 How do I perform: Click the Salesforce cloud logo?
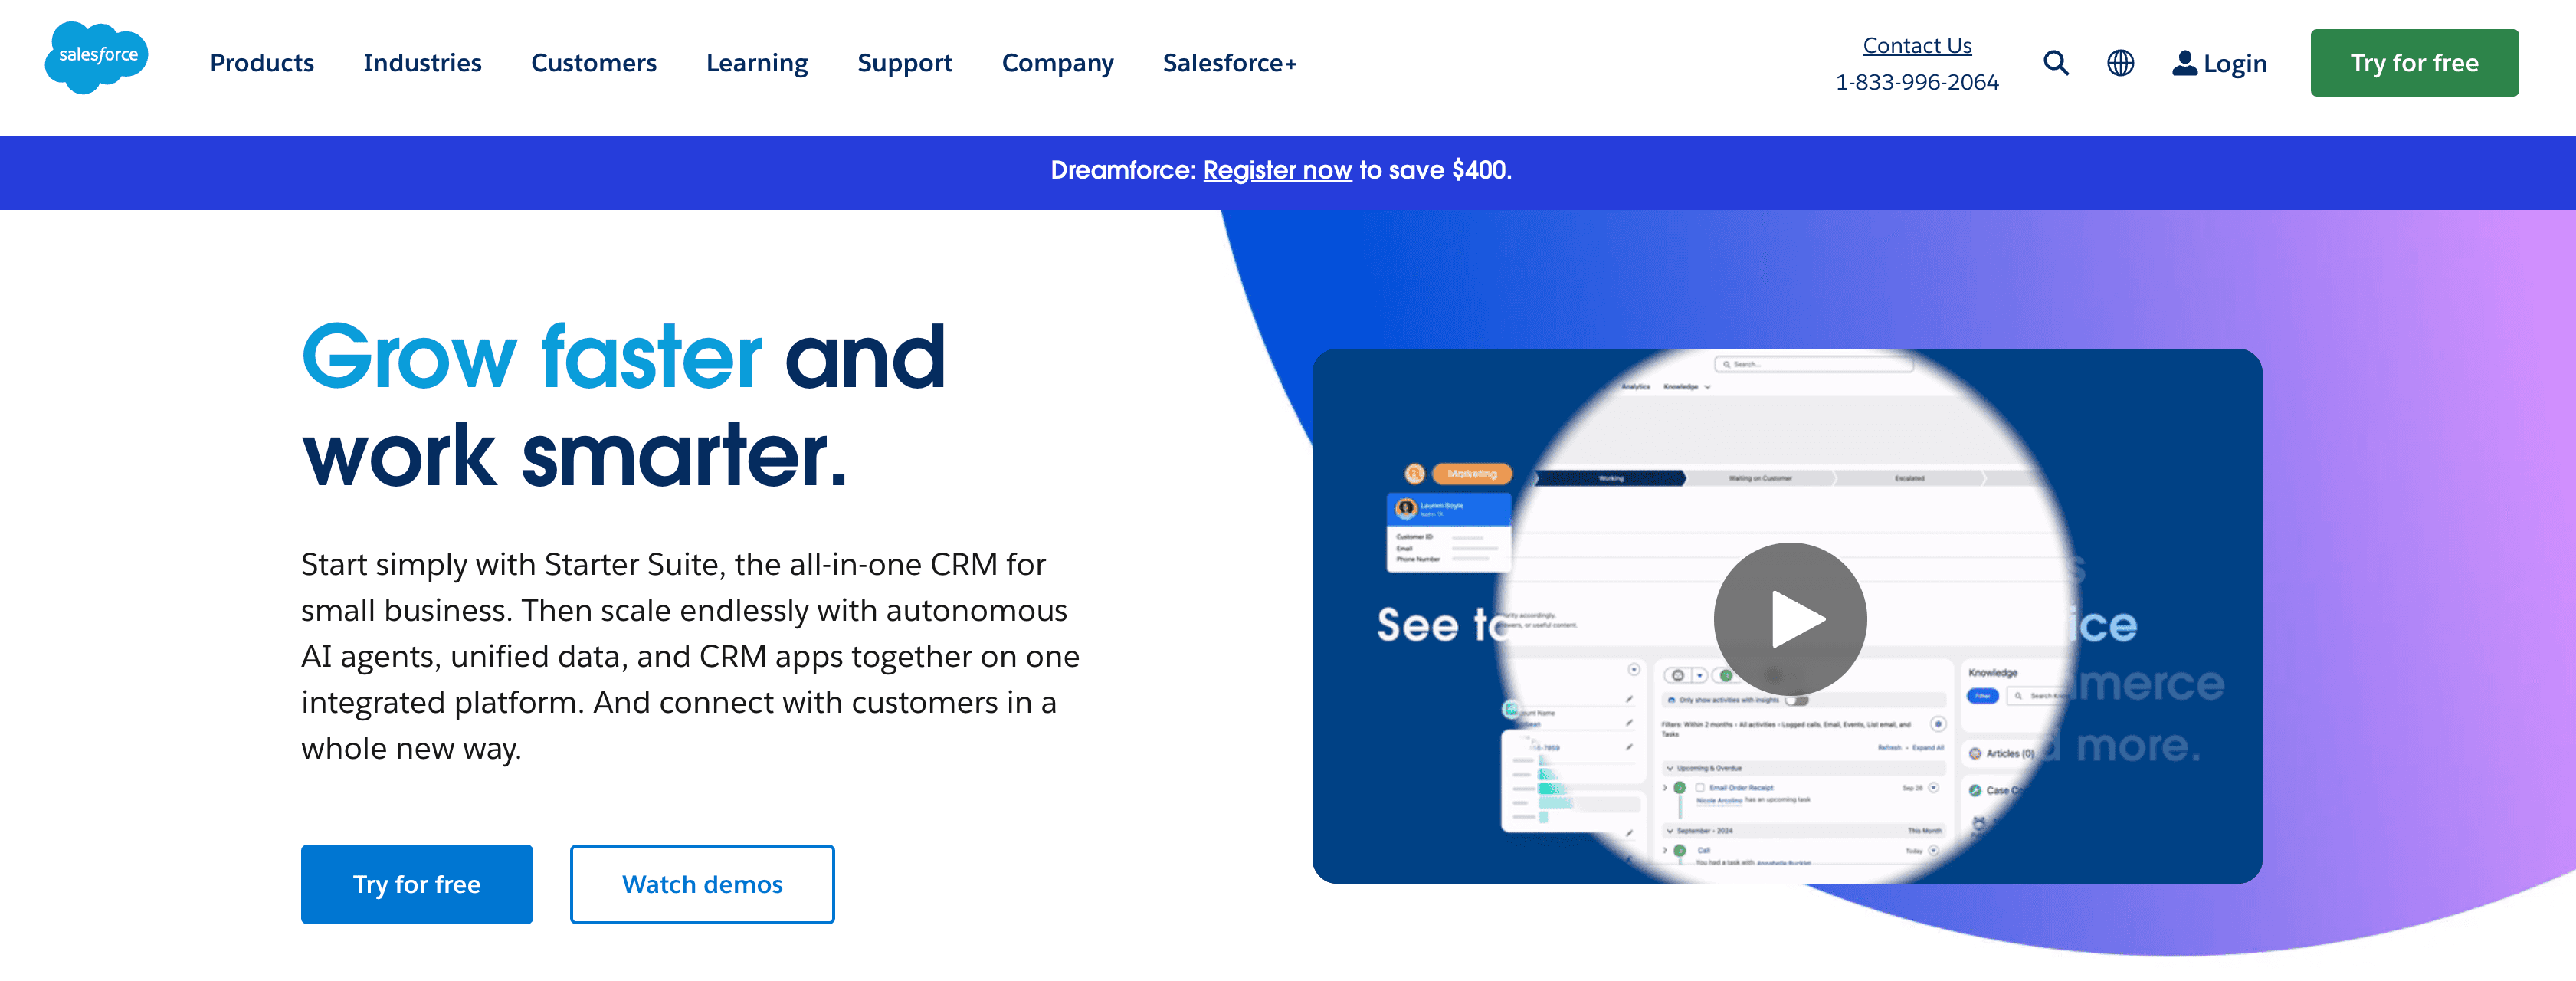pyautogui.click(x=96, y=58)
